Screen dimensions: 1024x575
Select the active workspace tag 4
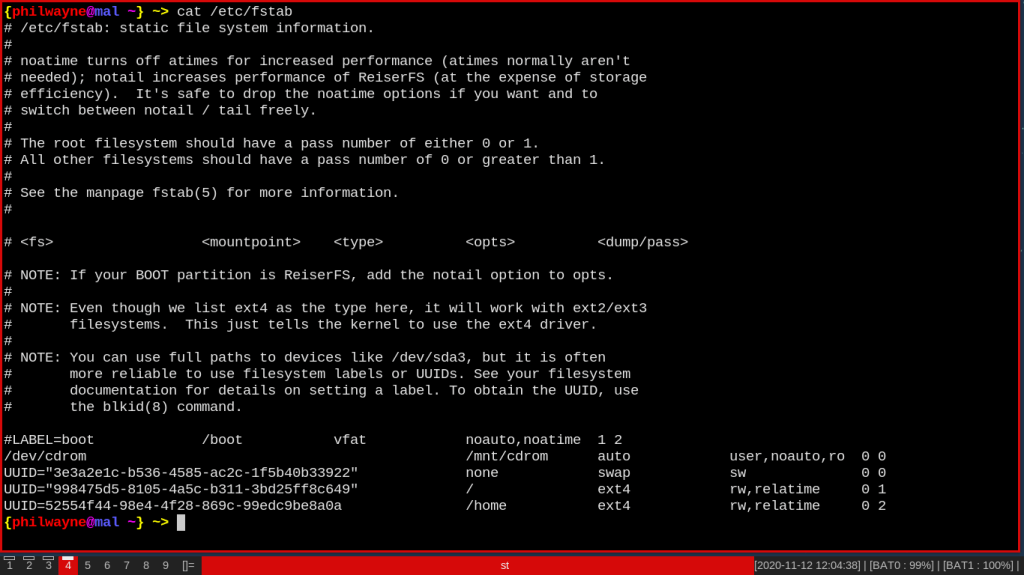[x=68, y=565]
